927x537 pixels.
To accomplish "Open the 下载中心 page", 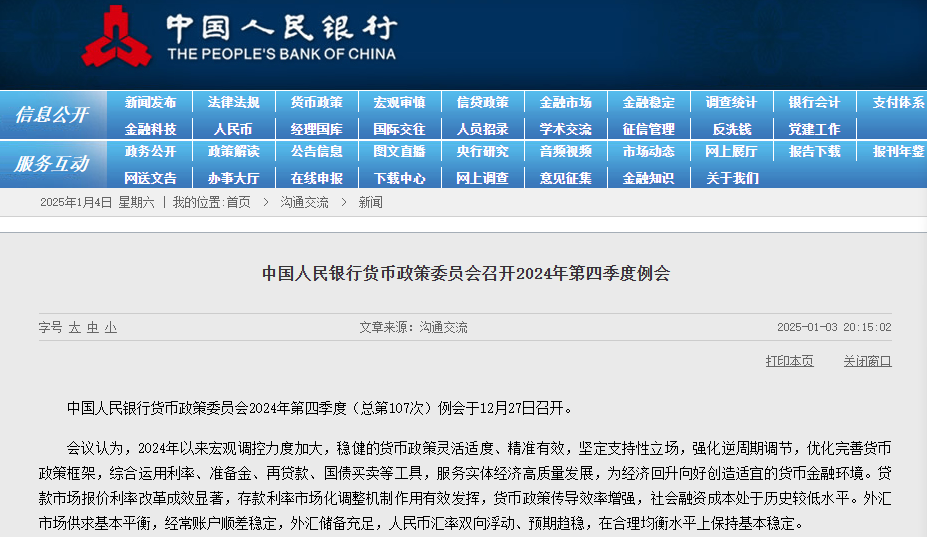I will pos(399,178).
